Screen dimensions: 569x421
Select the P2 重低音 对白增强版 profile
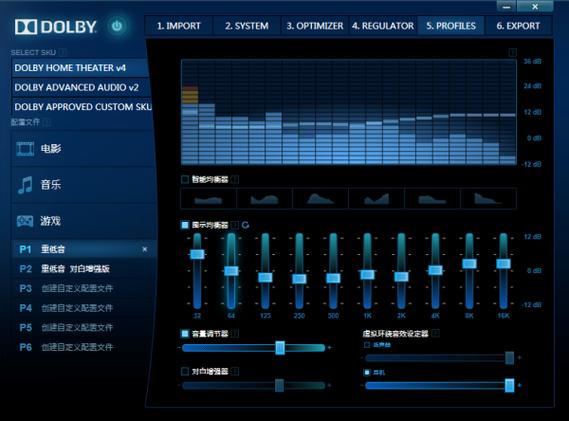pos(83,269)
